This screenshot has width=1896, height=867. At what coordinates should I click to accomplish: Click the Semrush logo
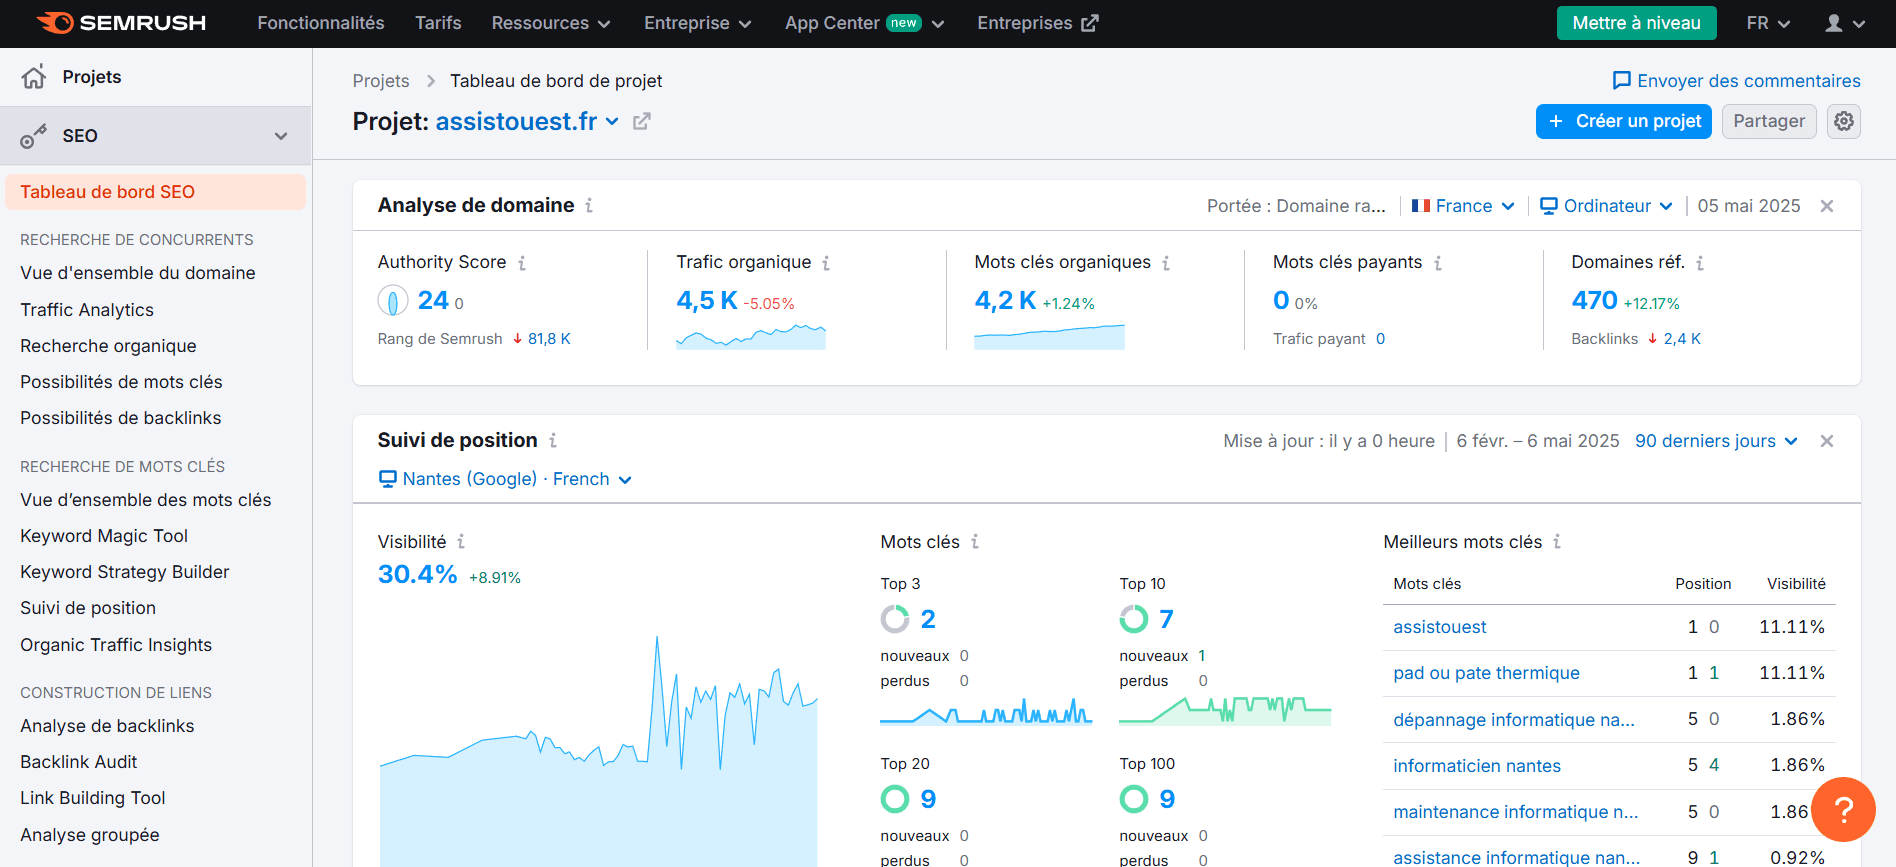tap(121, 23)
